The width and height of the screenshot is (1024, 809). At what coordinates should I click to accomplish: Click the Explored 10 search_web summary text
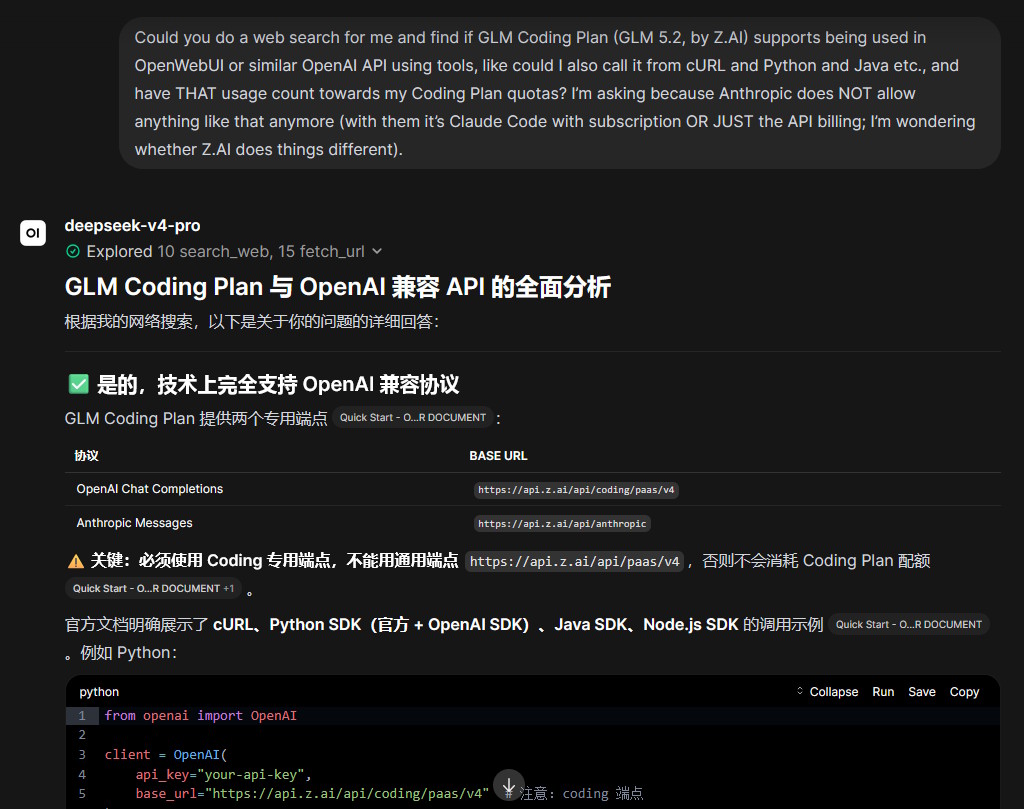click(225, 251)
